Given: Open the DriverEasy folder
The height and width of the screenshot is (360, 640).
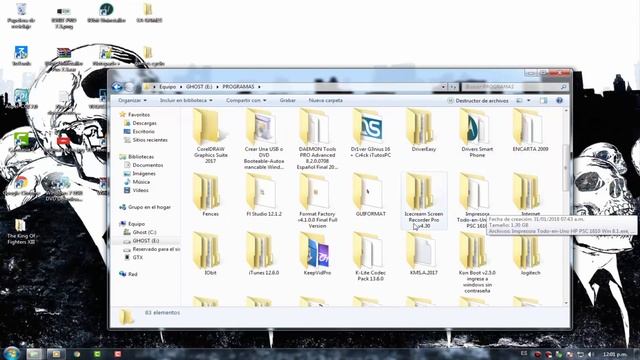Looking at the screenshot, I should [x=423, y=131].
